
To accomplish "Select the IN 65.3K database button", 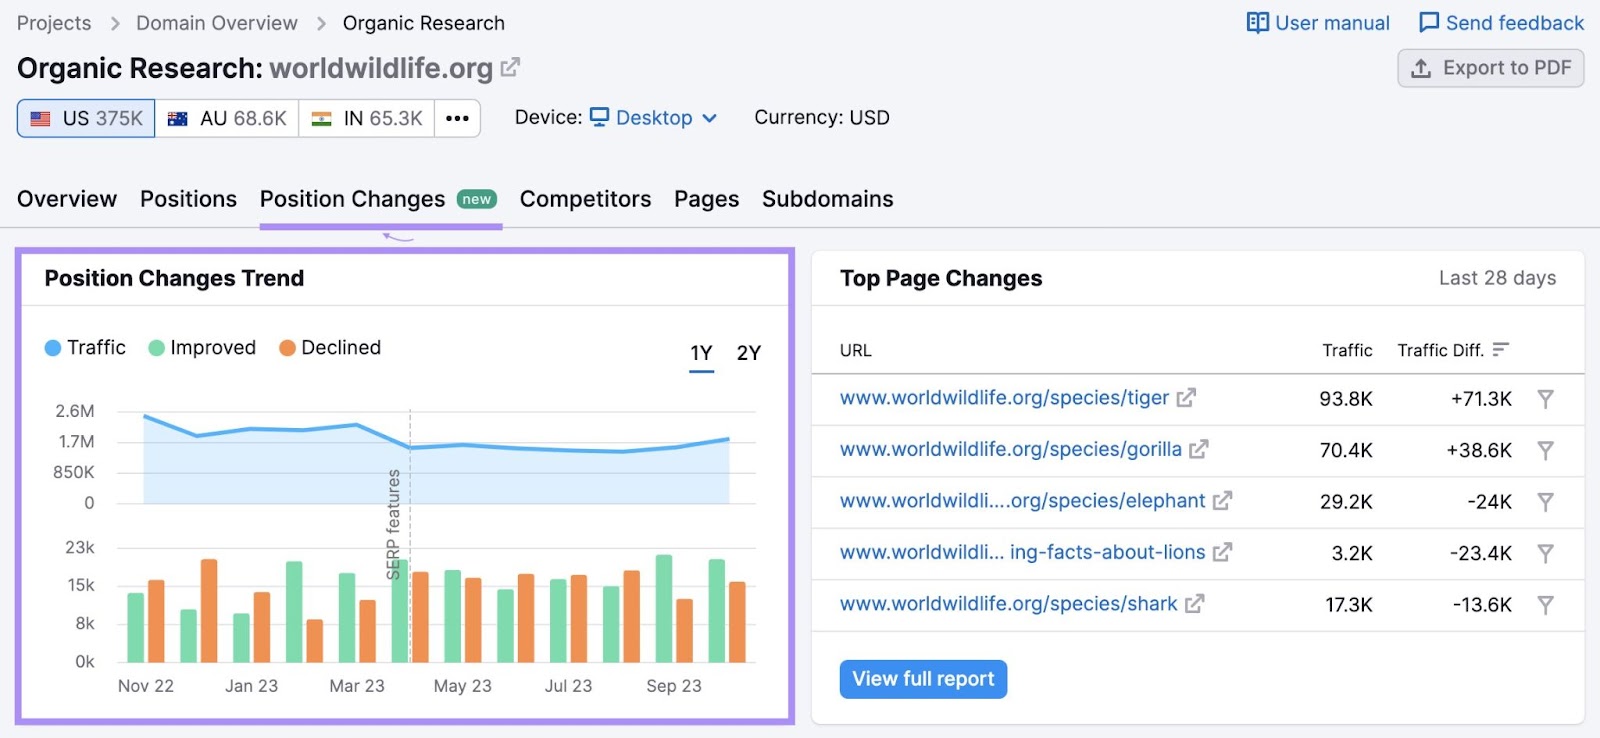I will (367, 118).
